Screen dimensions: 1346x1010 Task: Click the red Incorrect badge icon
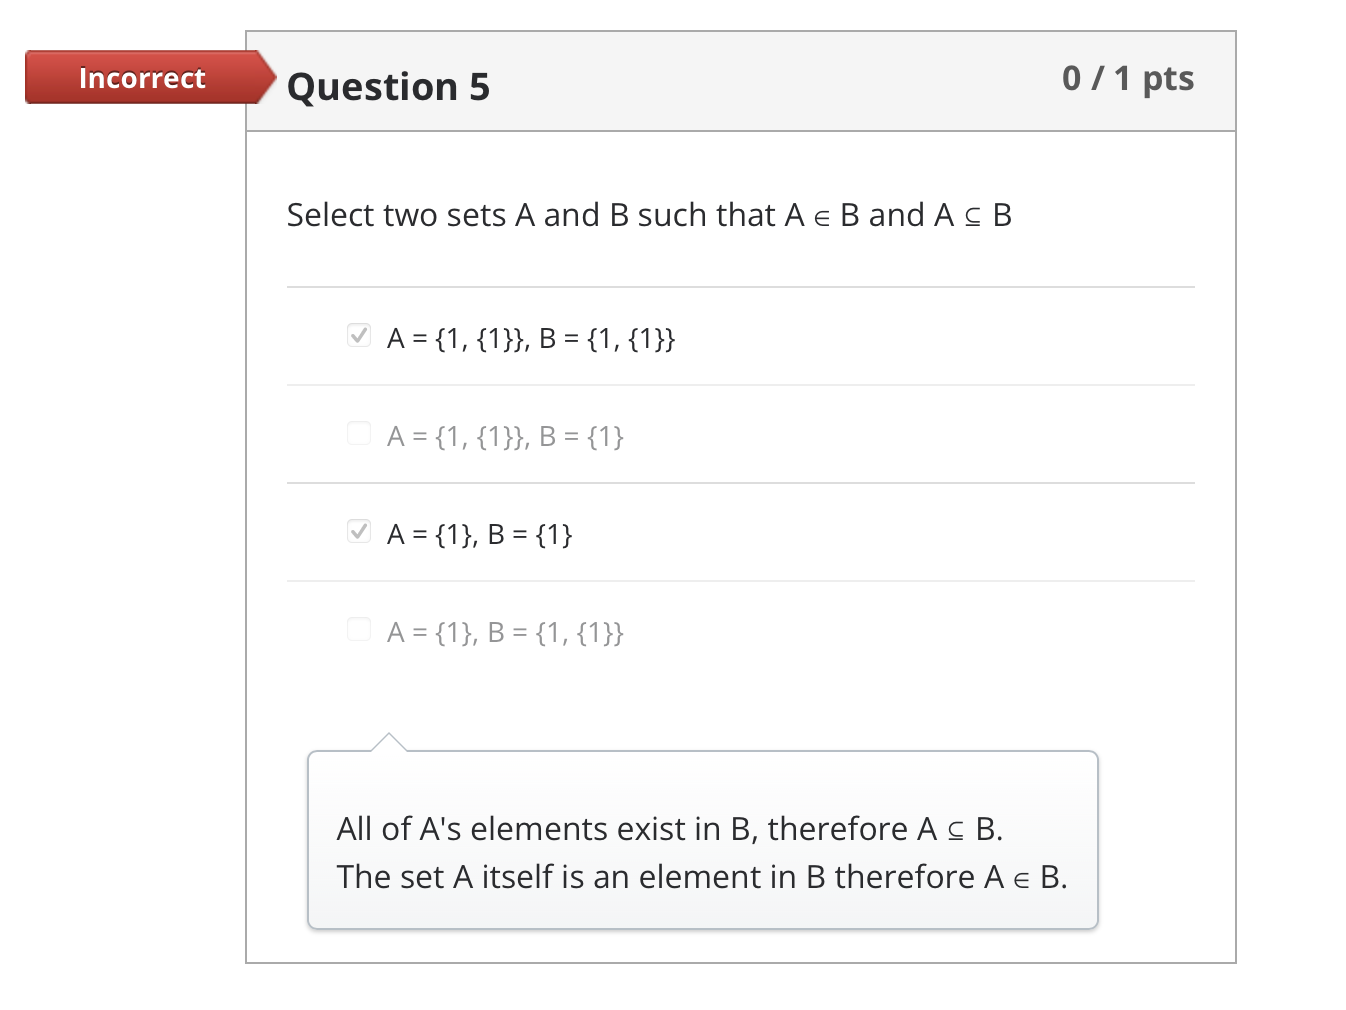pyautogui.click(x=140, y=77)
